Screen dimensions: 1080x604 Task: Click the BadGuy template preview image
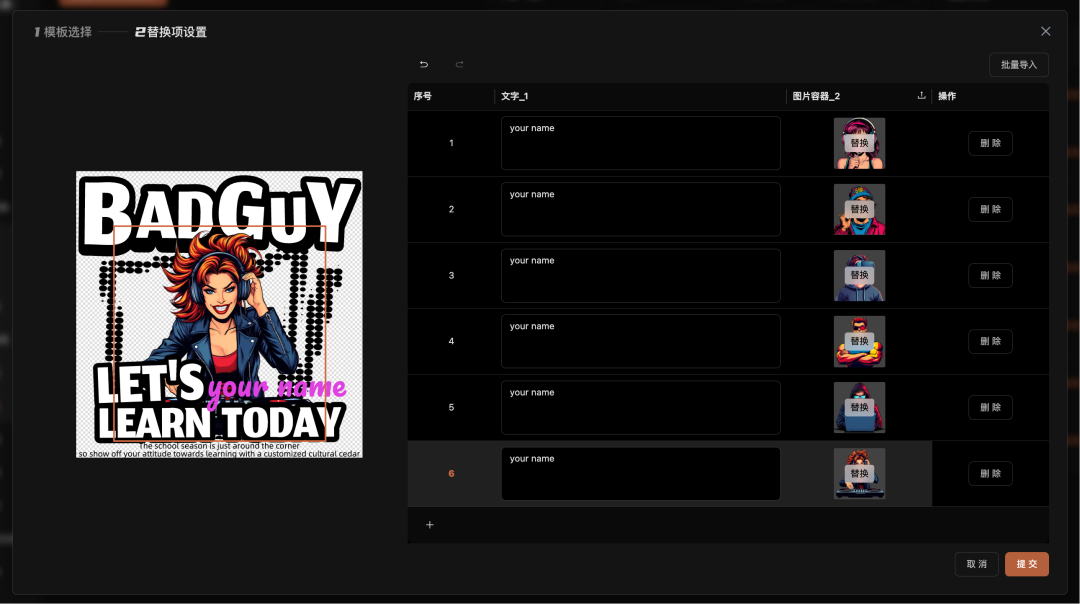coord(219,314)
